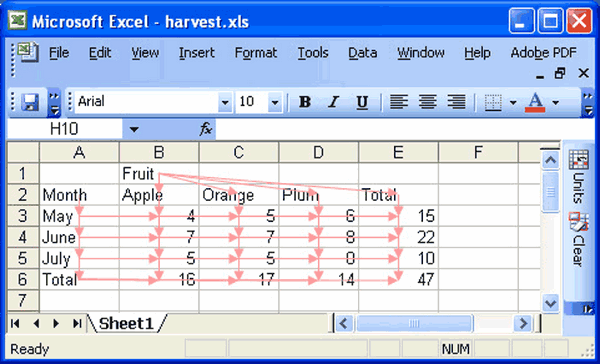Screen dimensions: 600x364
Task: Select column C header
Action: click(239, 153)
